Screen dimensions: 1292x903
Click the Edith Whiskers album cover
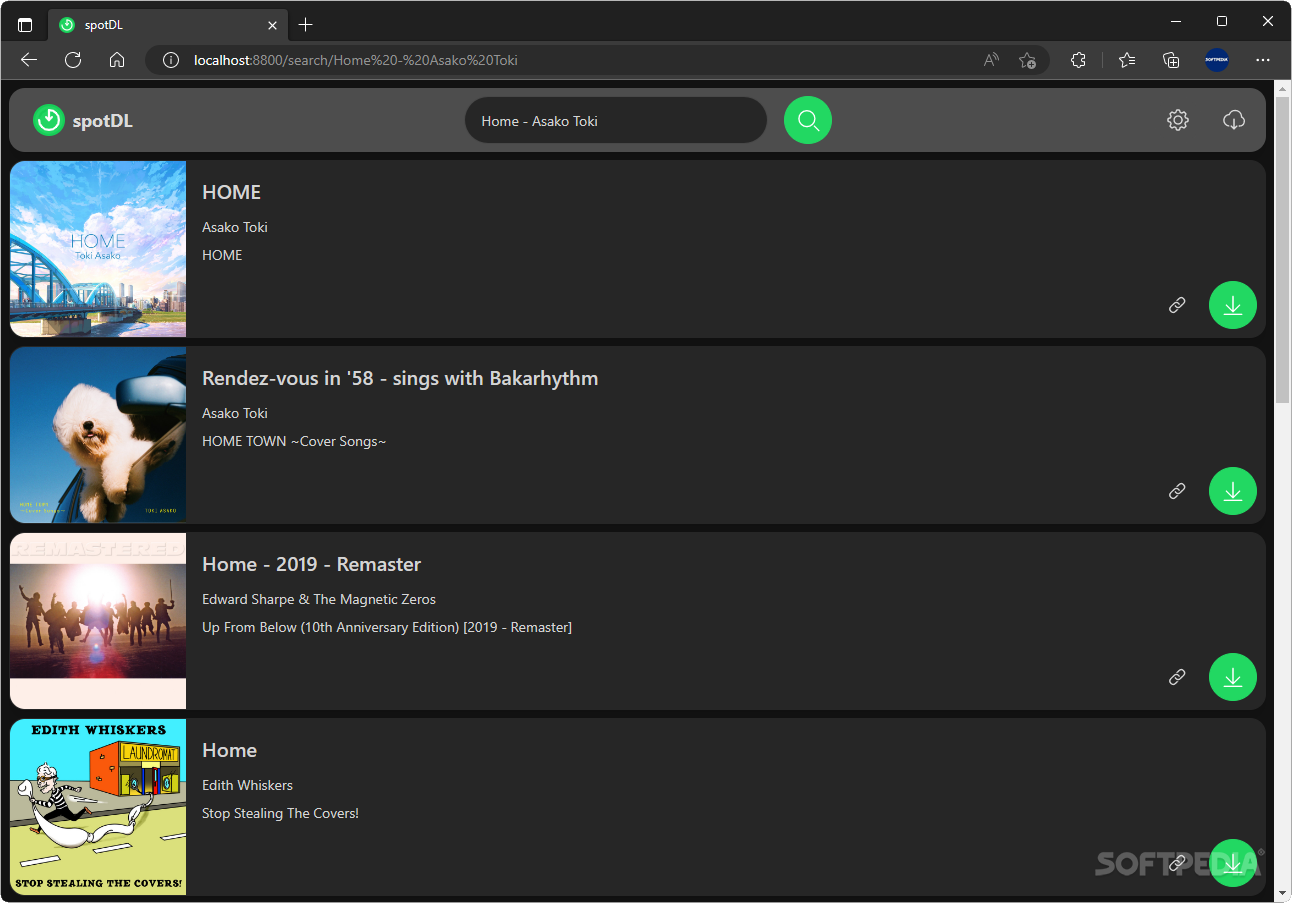point(98,807)
